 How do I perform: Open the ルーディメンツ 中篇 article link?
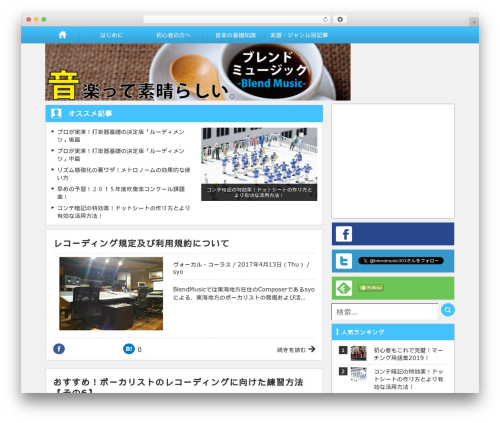(x=121, y=155)
